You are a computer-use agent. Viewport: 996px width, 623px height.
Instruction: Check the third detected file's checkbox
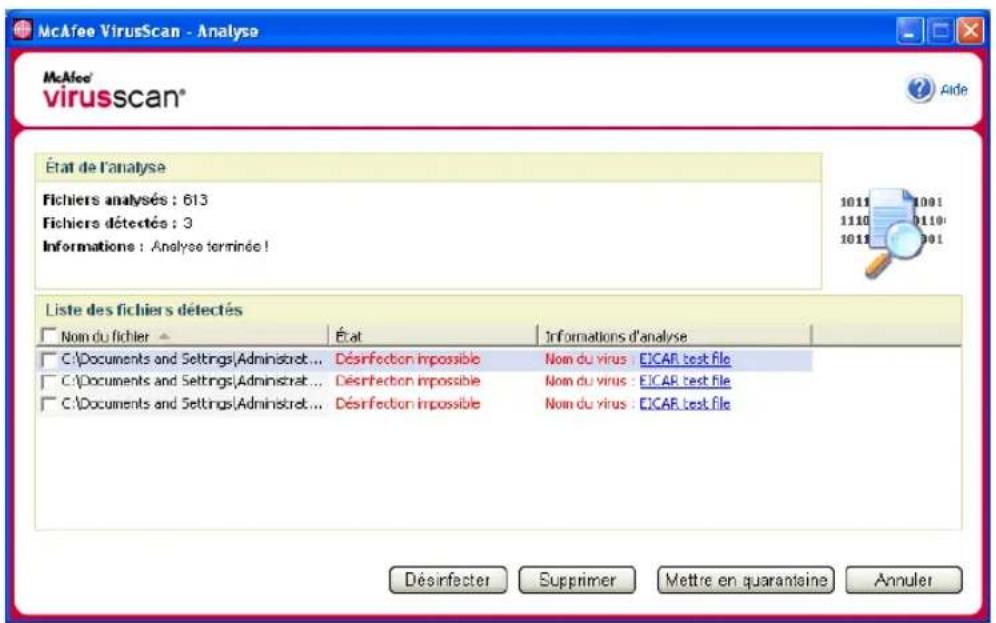(x=48, y=404)
